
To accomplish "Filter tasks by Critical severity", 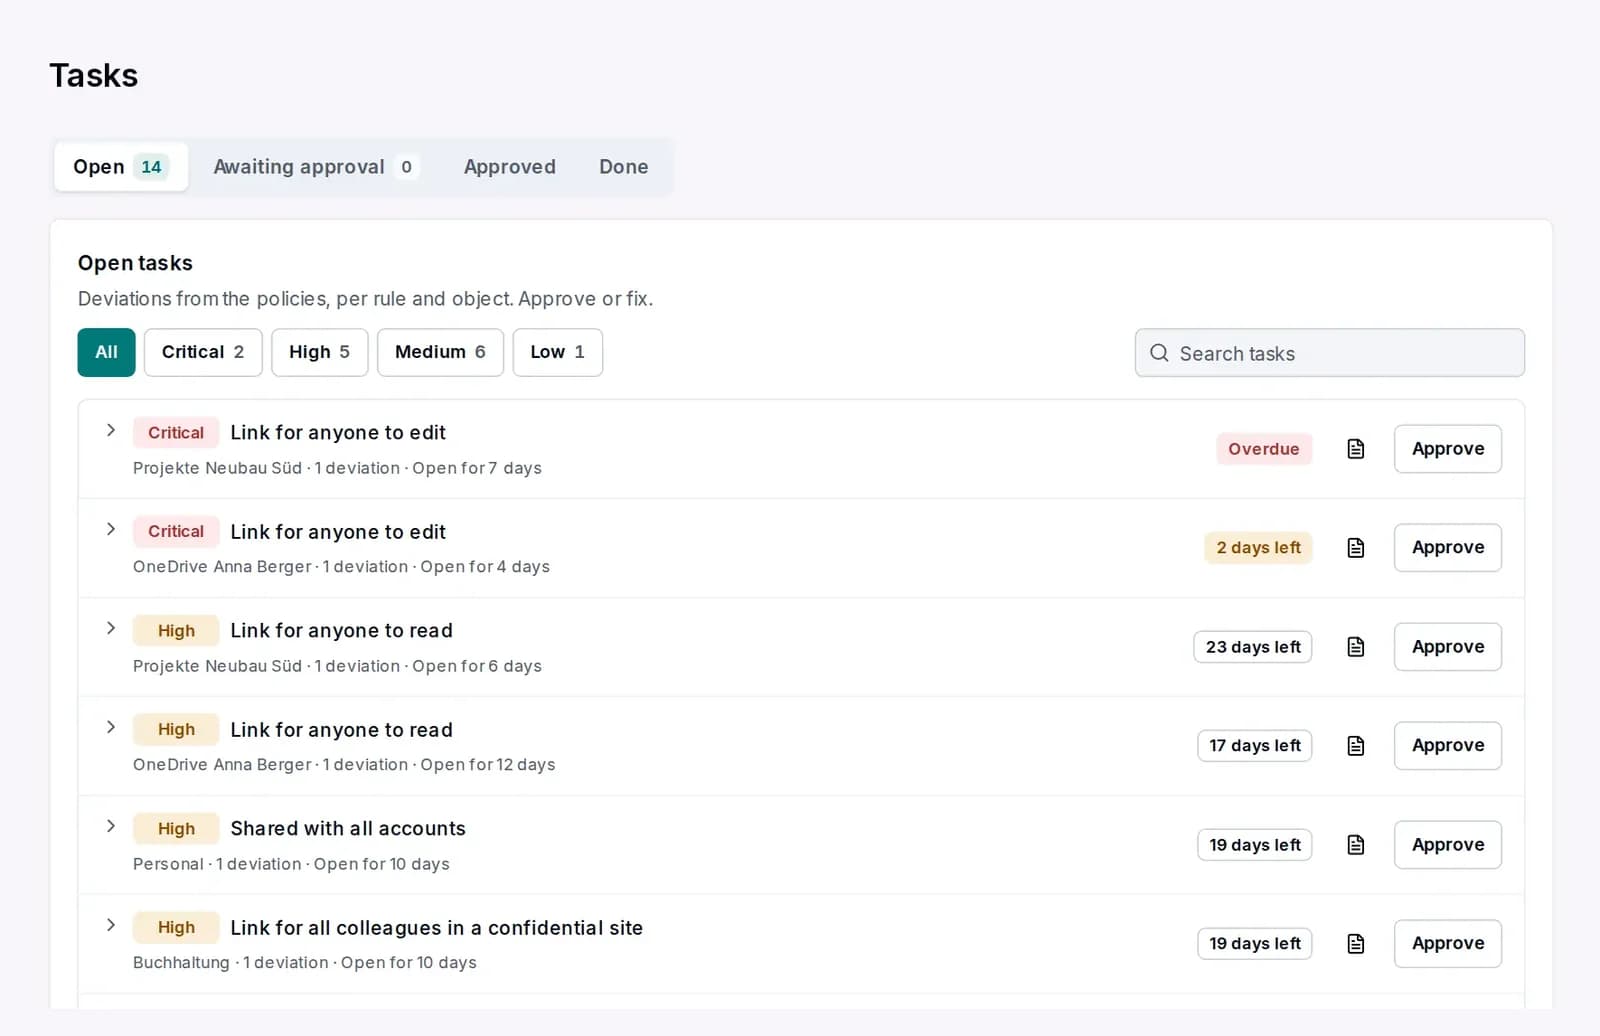I will tap(203, 352).
